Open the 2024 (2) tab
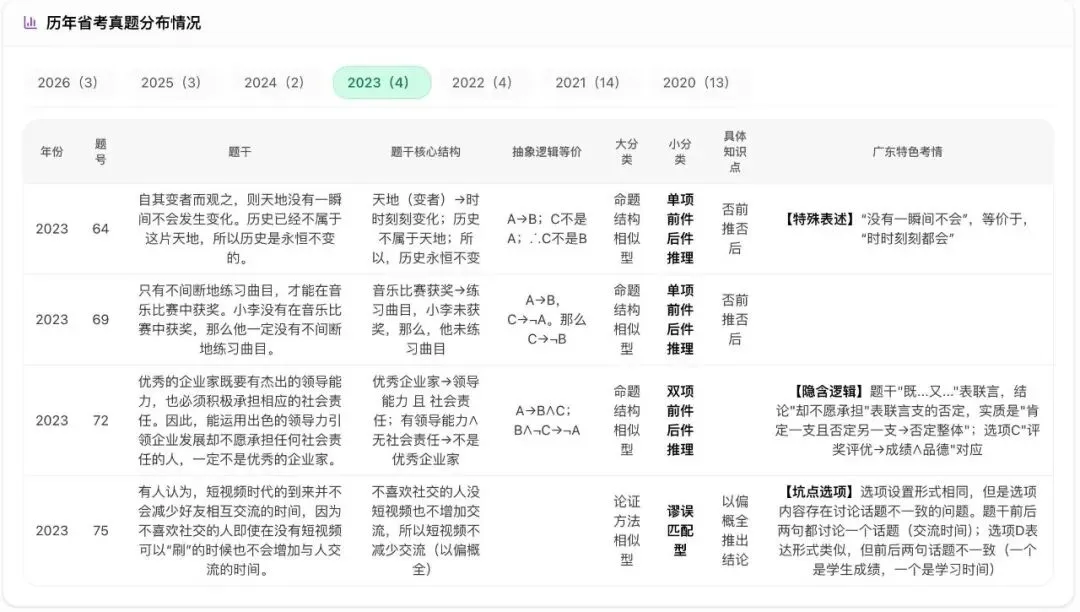The width and height of the screenshot is (1080, 612). click(x=274, y=83)
